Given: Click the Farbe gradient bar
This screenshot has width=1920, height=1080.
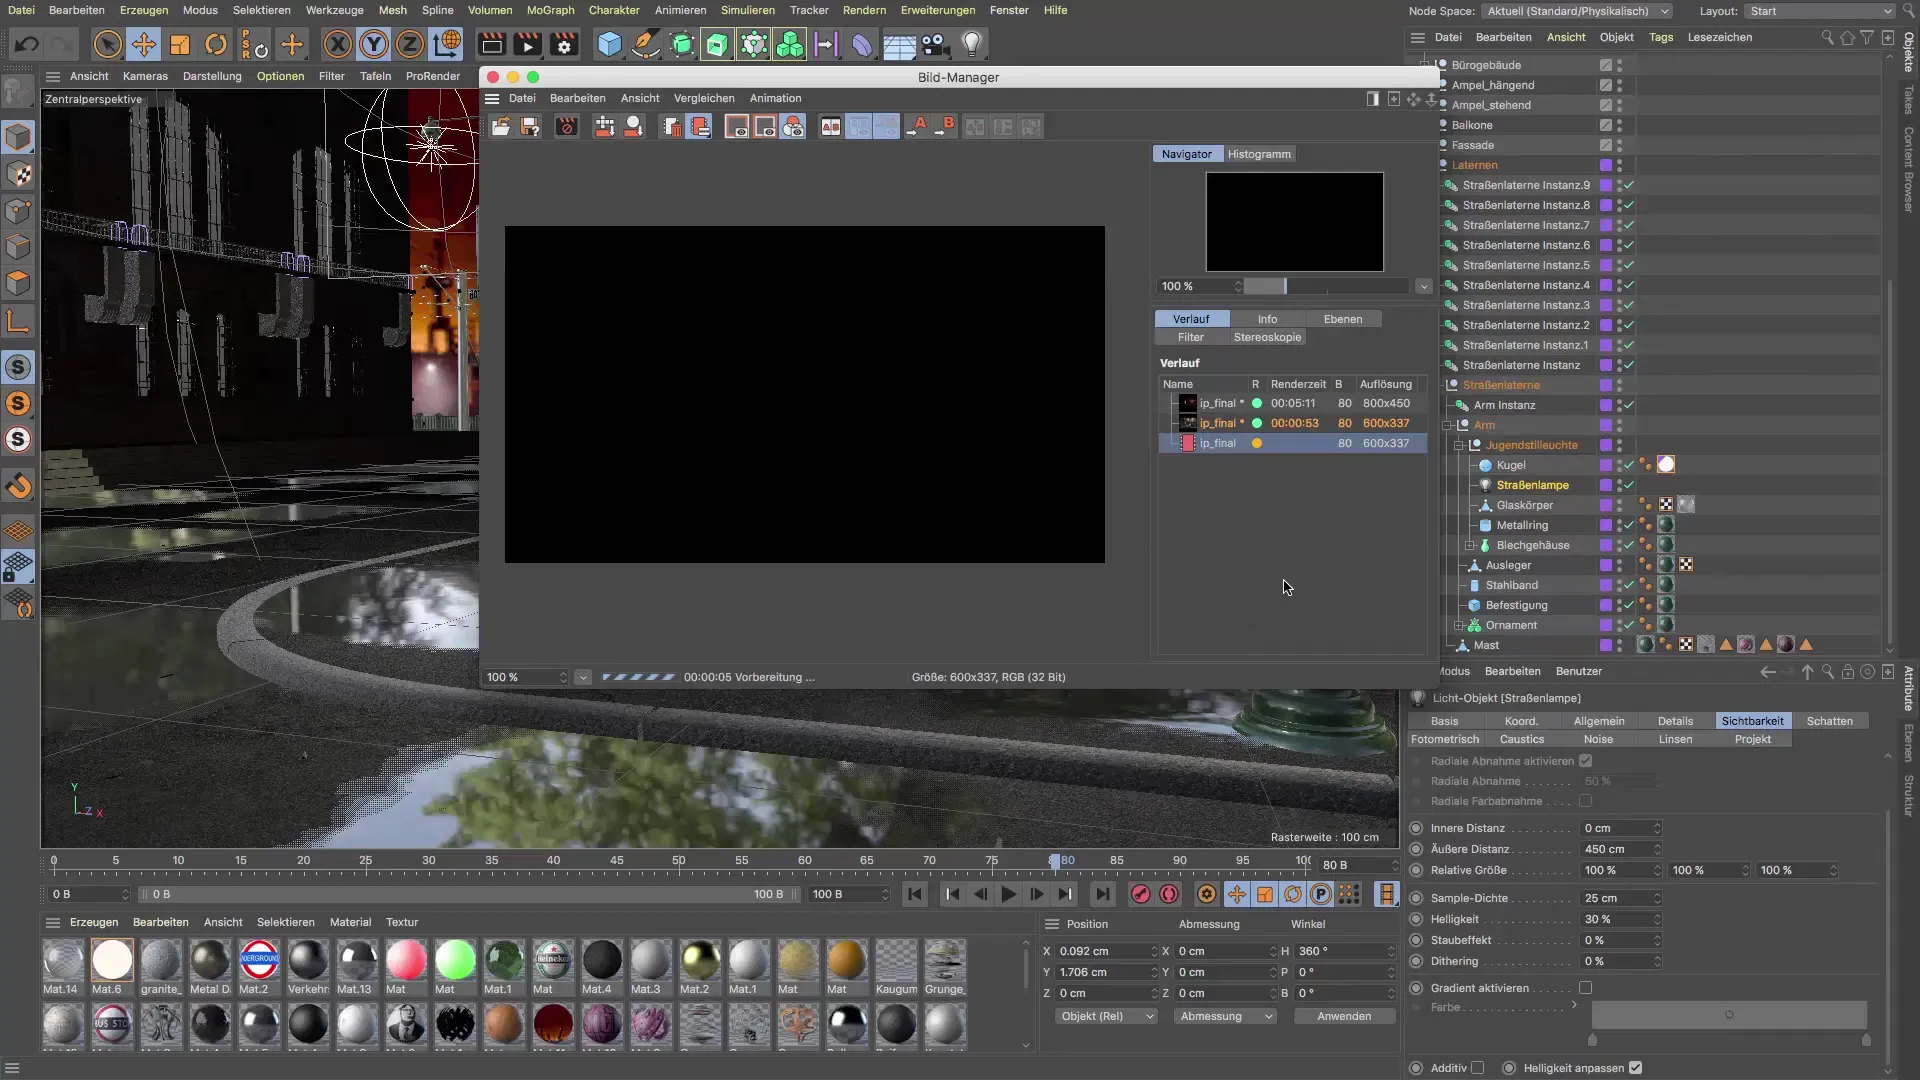Looking at the screenshot, I should 1729,1015.
